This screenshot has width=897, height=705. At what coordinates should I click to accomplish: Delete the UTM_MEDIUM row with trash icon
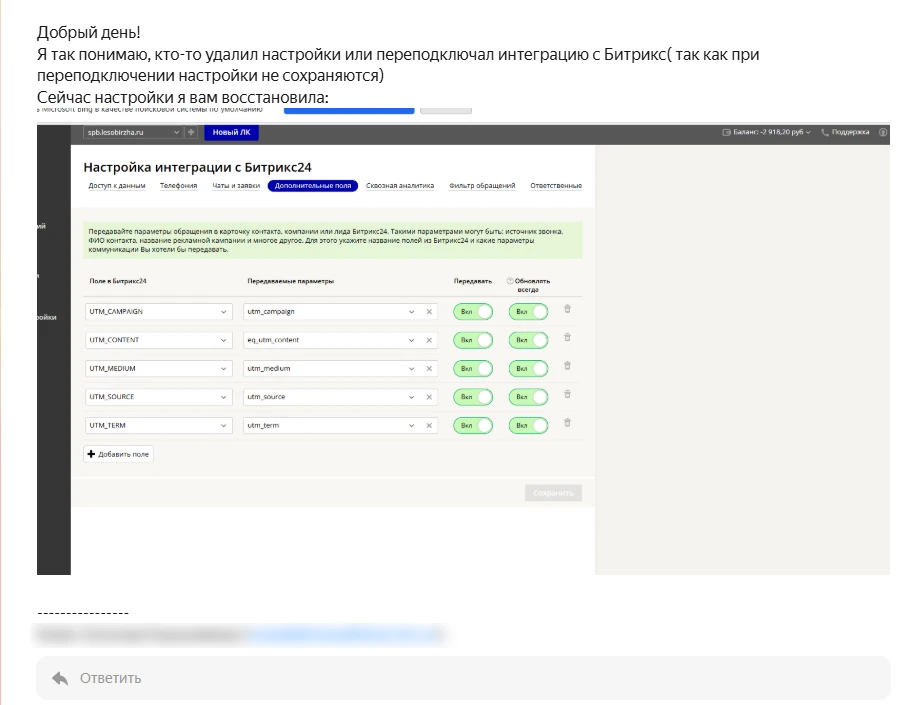tap(567, 366)
